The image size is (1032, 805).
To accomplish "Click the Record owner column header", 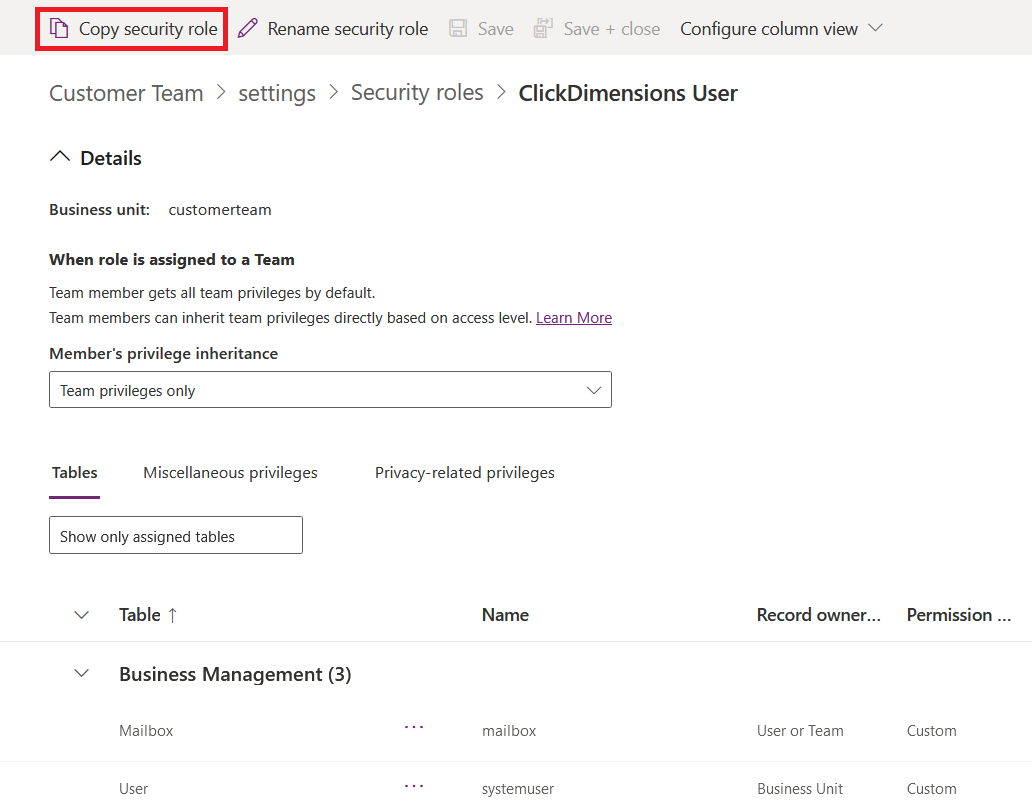I will [x=819, y=615].
